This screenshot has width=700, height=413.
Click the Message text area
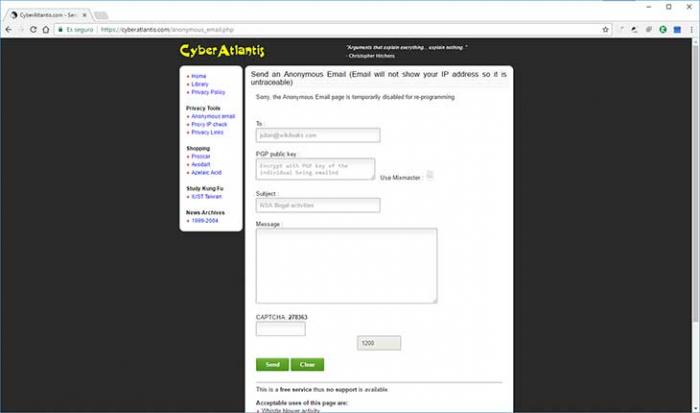point(346,266)
